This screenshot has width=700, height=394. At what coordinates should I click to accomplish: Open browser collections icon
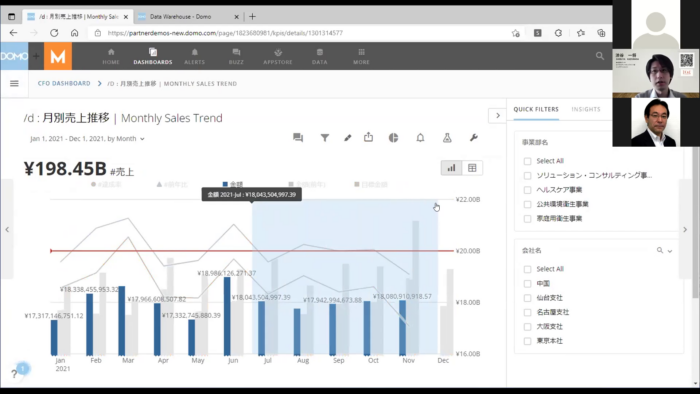(601, 33)
